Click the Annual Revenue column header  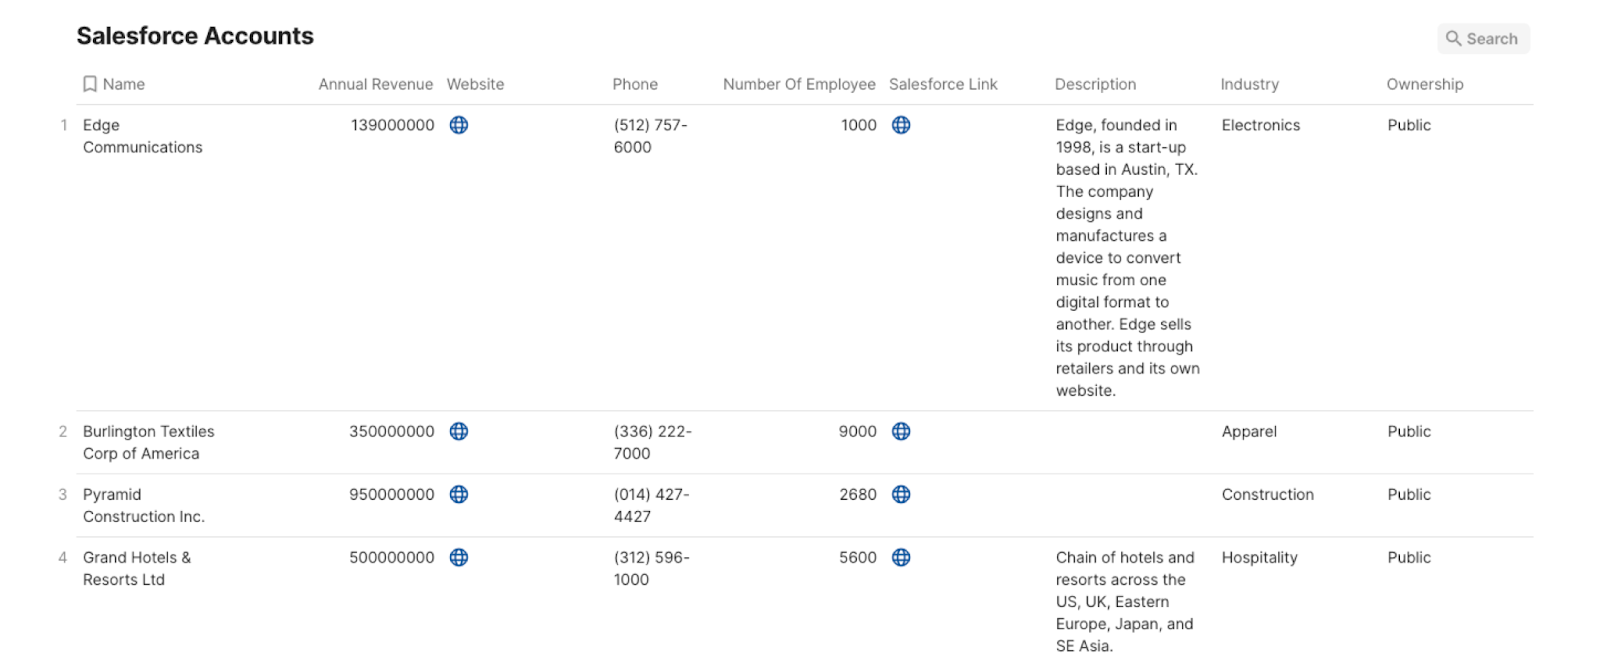click(376, 84)
